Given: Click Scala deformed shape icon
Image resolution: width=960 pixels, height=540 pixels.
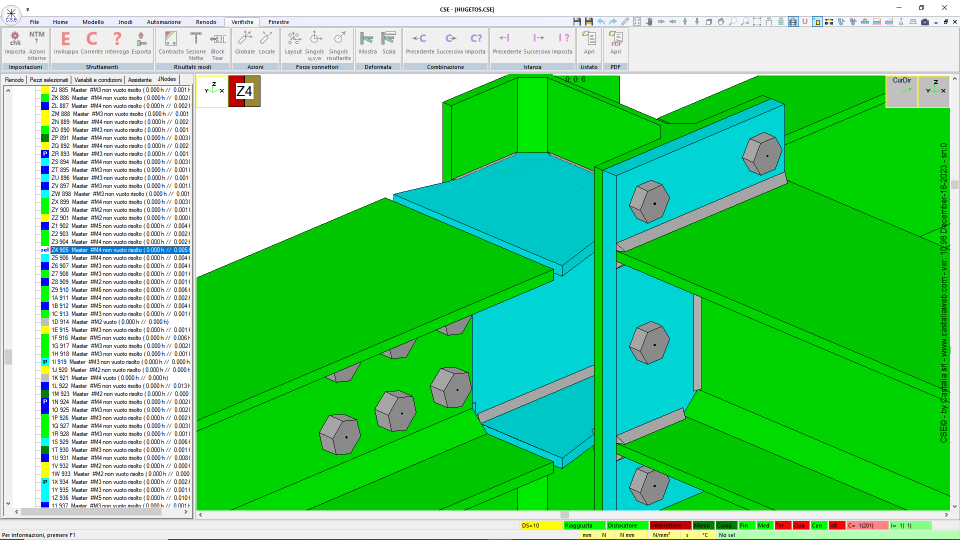Looking at the screenshot, I should (389, 43).
